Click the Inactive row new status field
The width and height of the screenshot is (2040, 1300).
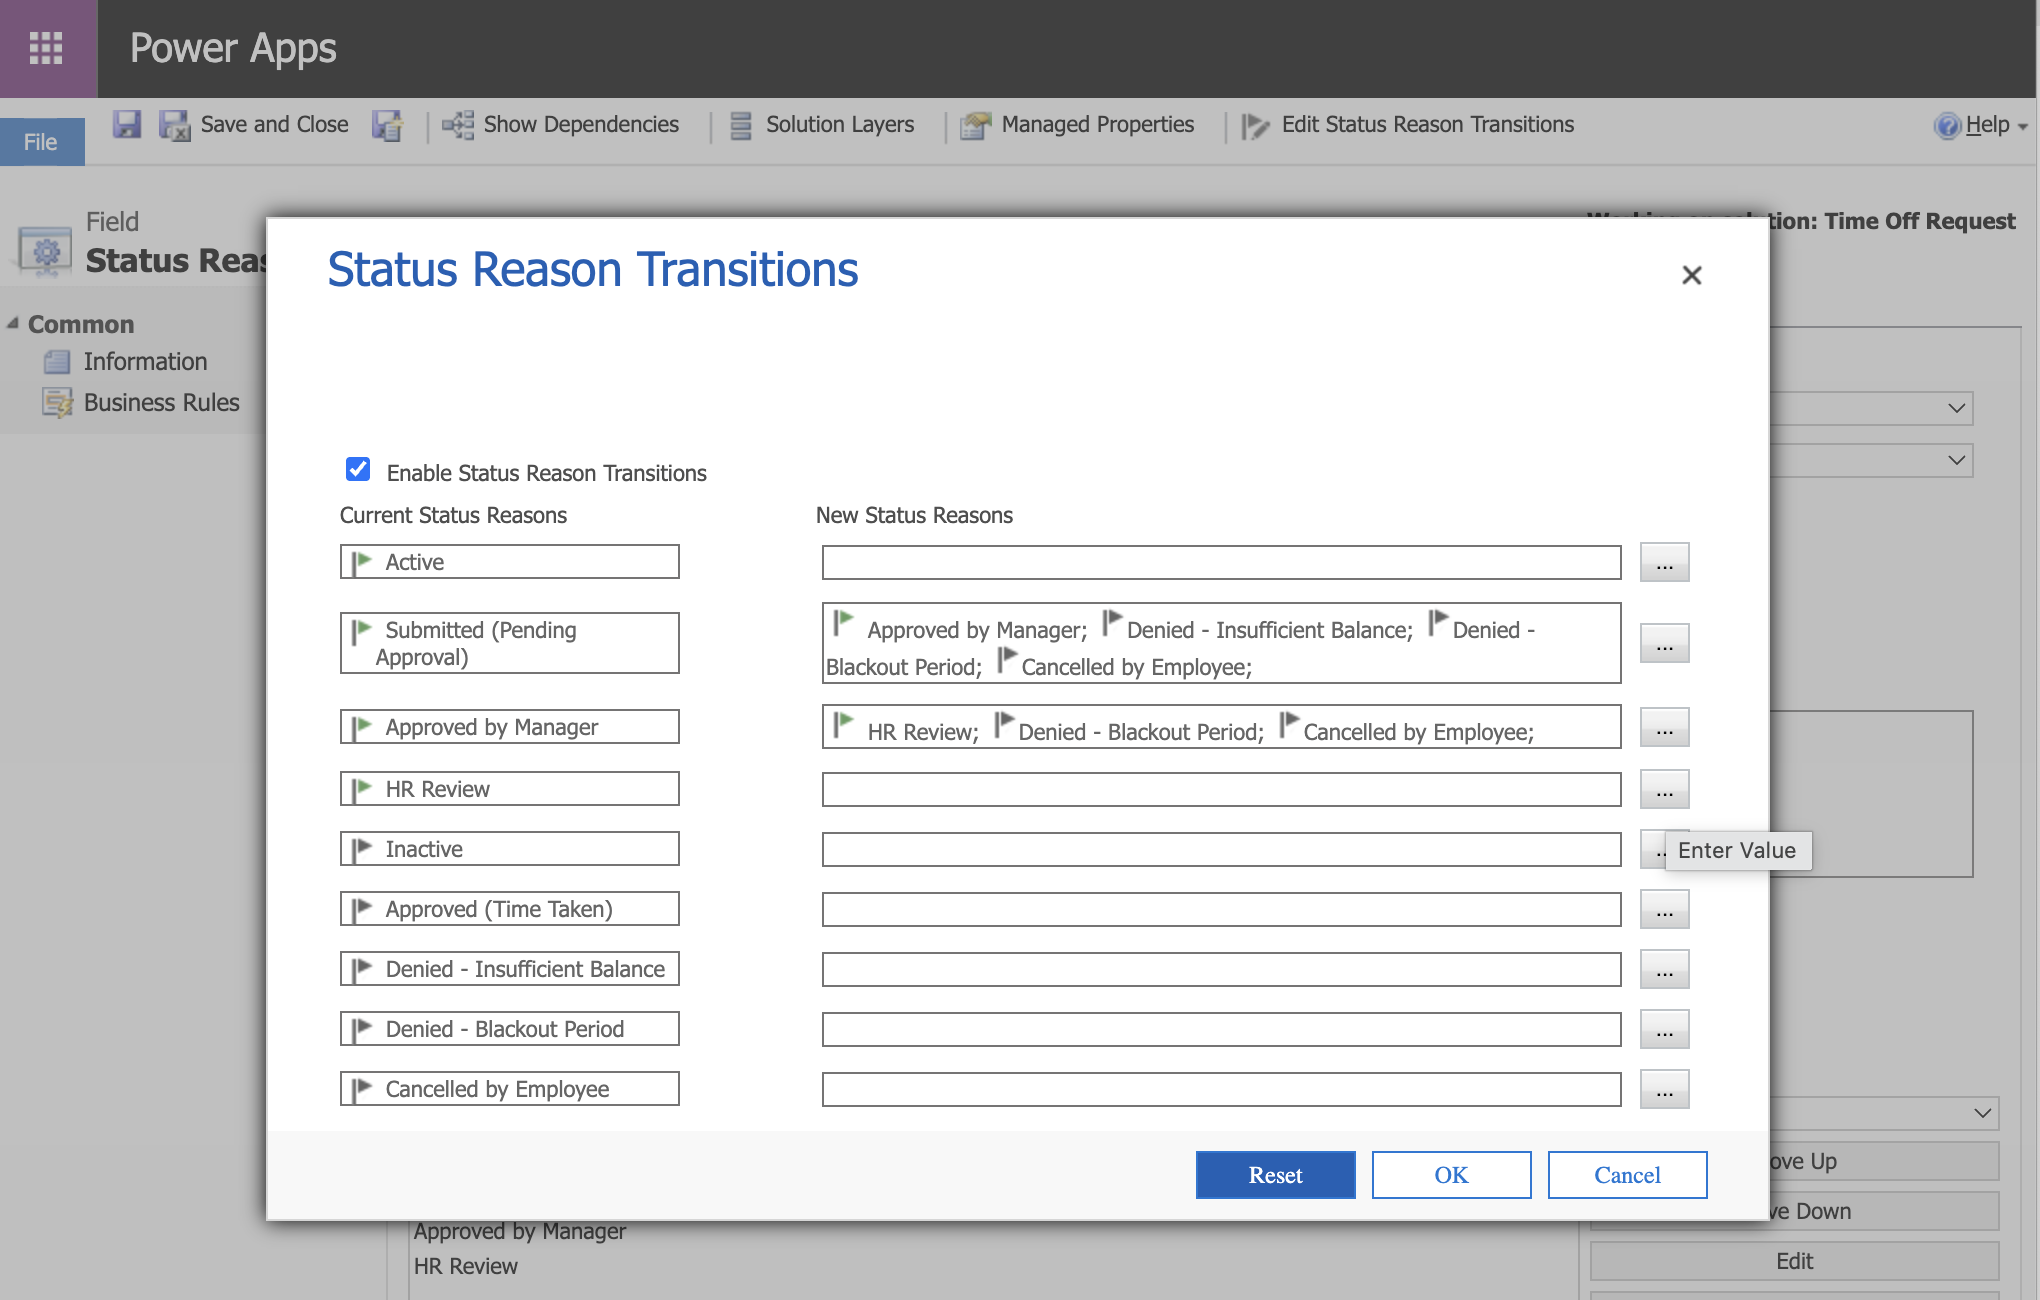click(x=1221, y=849)
